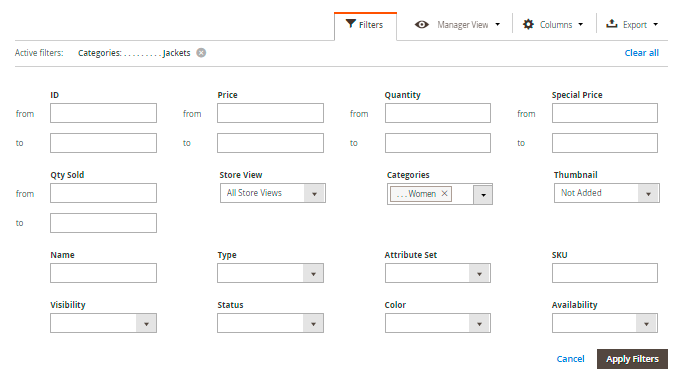Click the Cancel link

point(570,359)
